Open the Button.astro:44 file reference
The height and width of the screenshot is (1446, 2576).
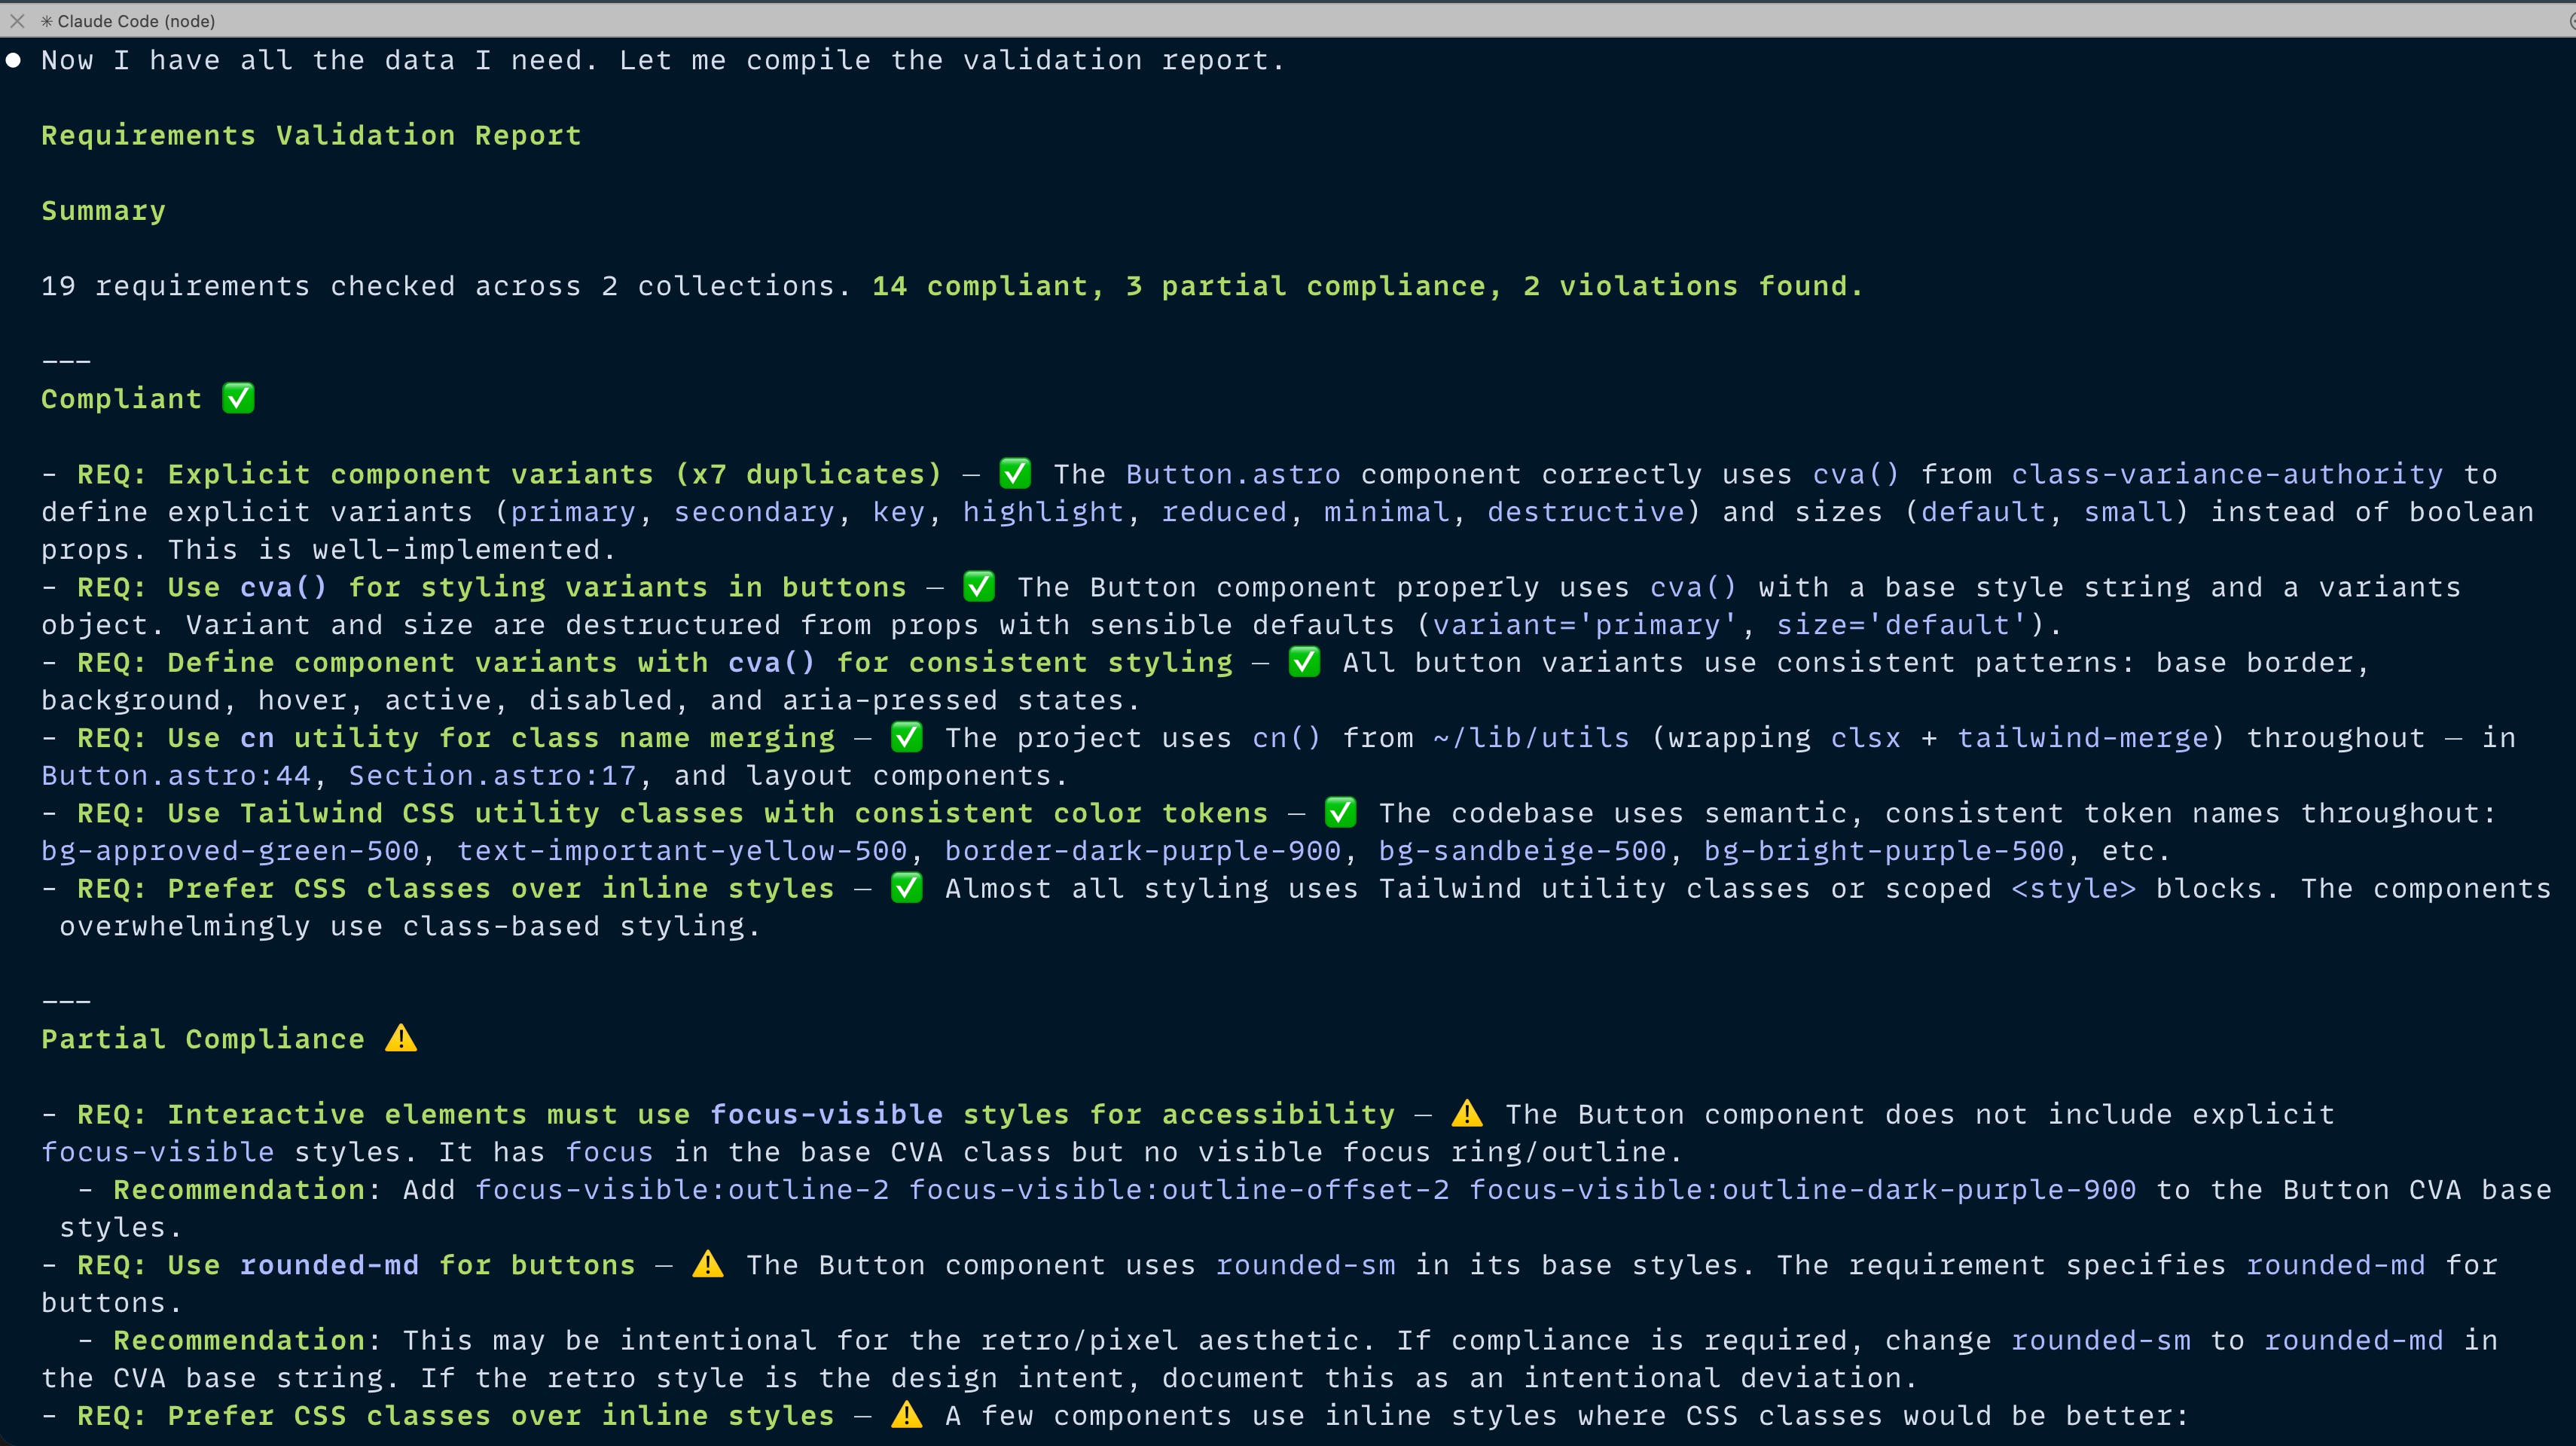coord(176,775)
